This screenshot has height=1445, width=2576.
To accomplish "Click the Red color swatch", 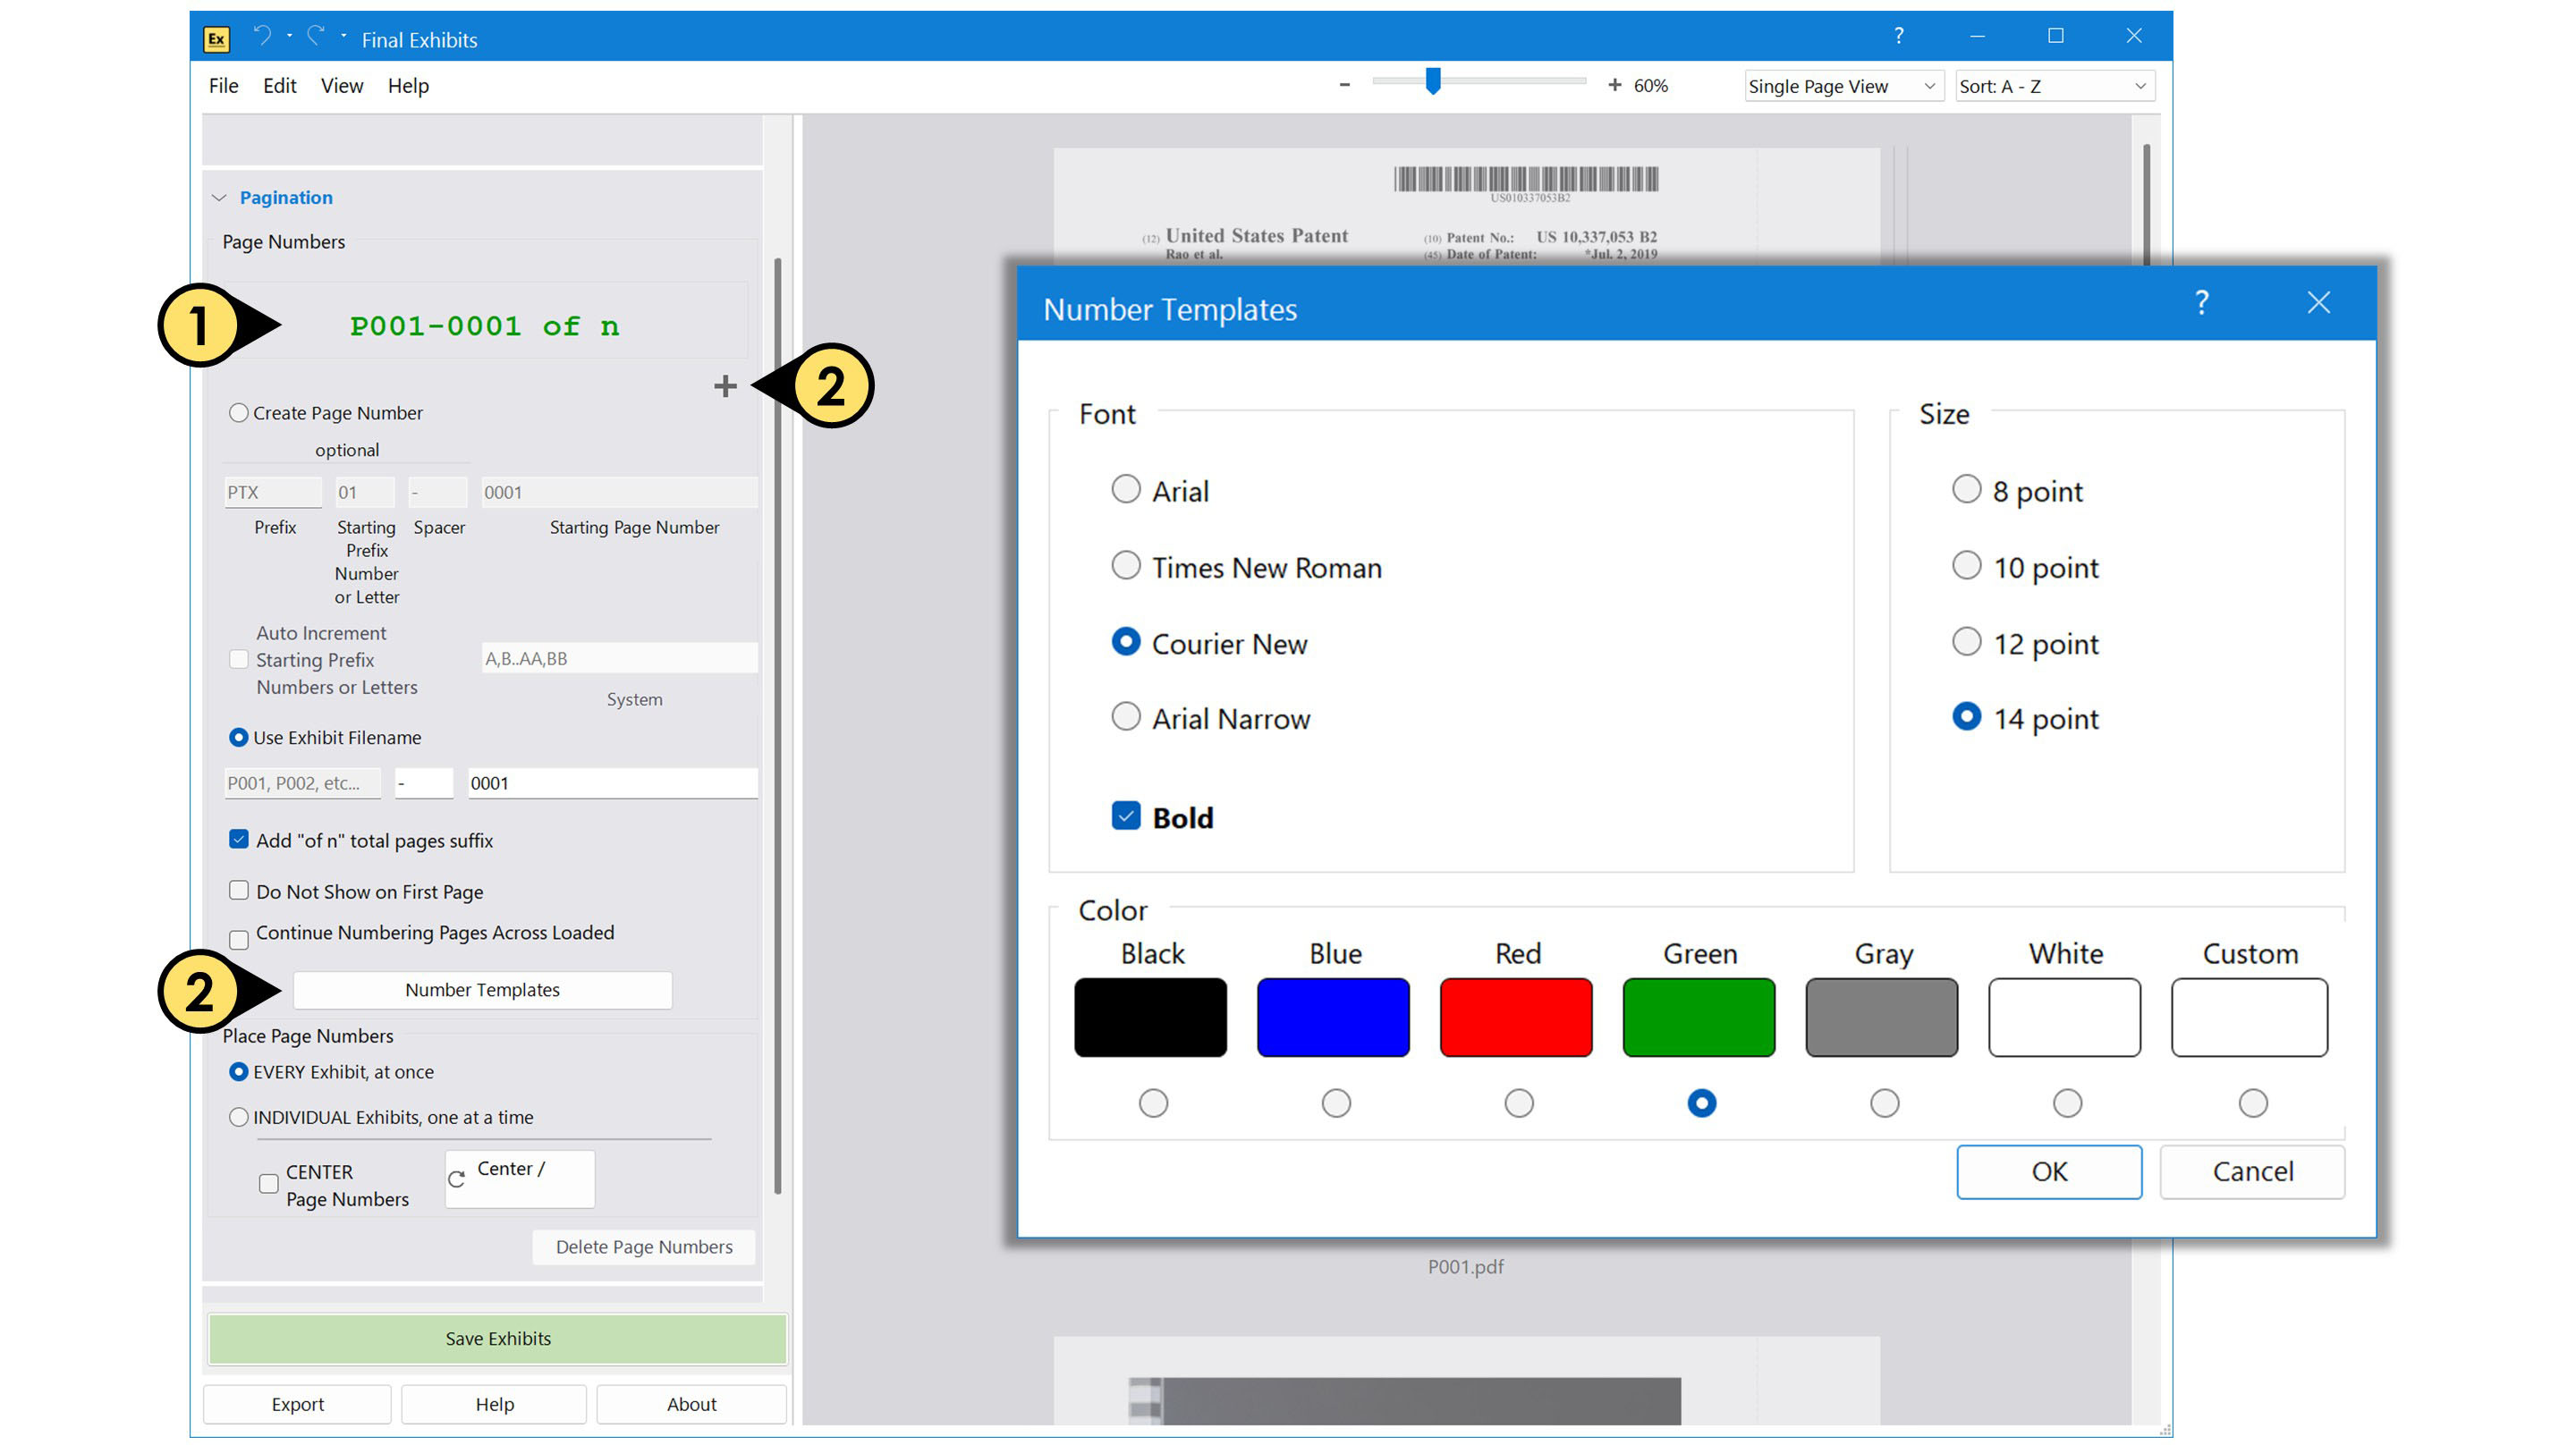I will point(1516,1017).
